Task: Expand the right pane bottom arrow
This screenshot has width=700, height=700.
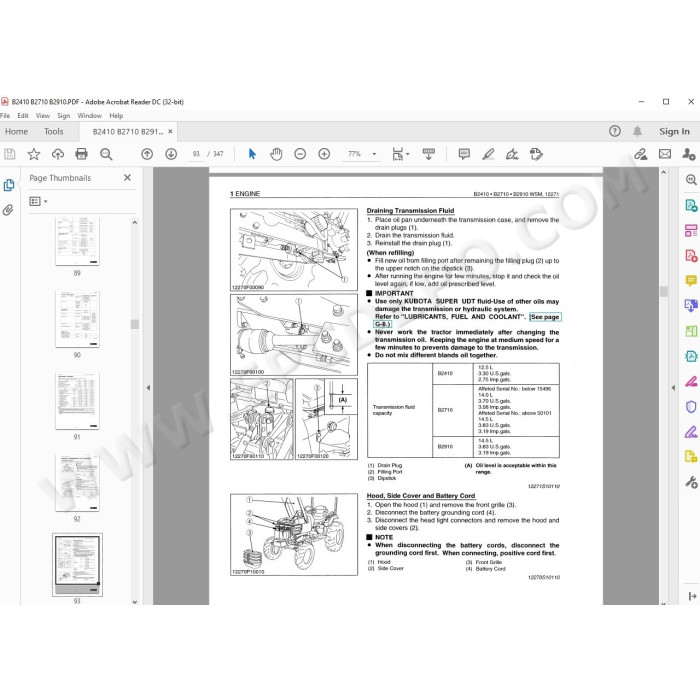Action: (692, 596)
